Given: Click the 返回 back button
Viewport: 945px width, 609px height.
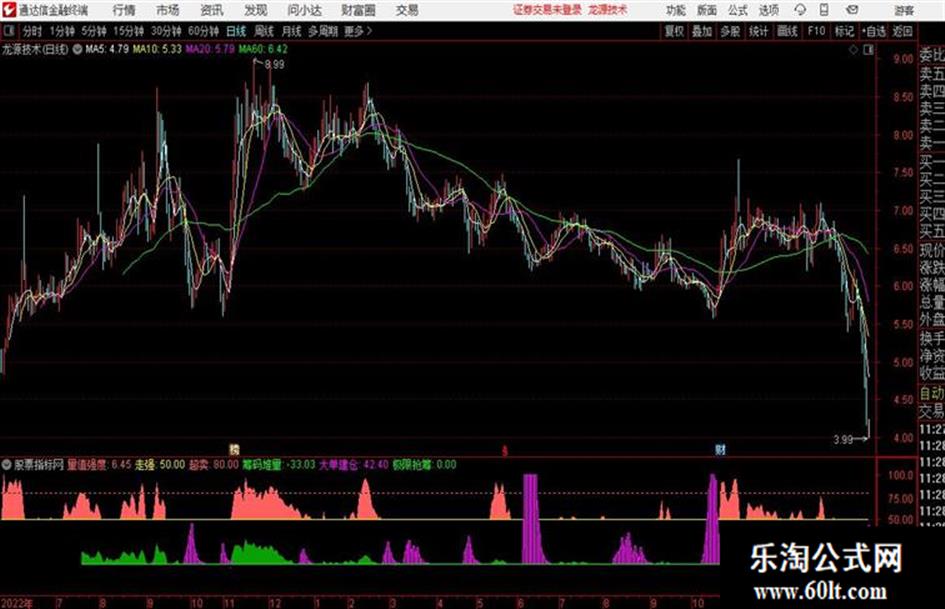Looking at the screenshot, I should 902,31.
